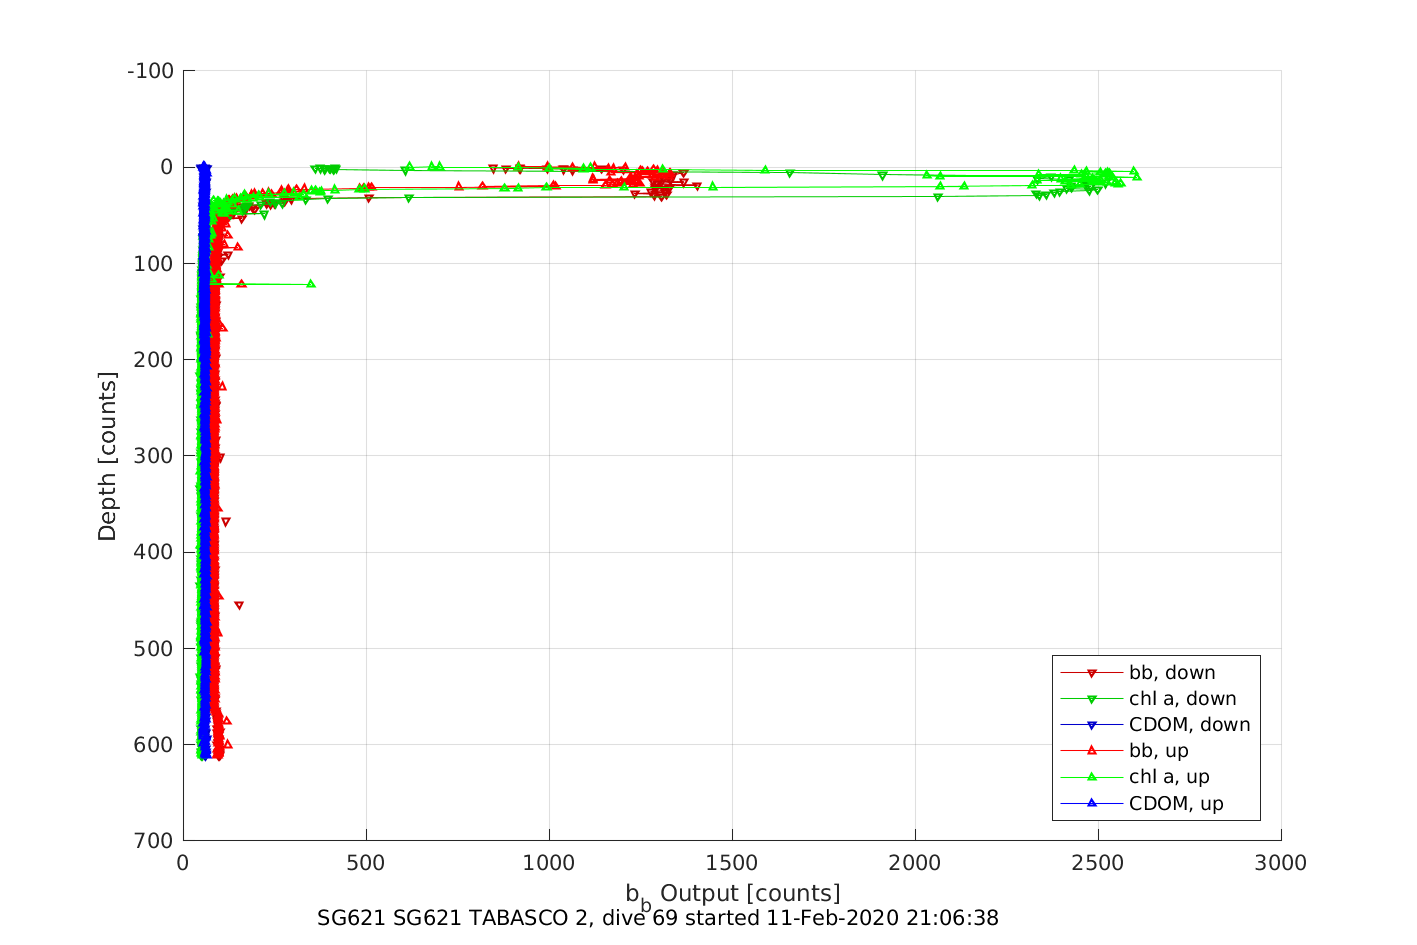Click the x-axis tick label 3000
This screenshot has height=945, width=1417.
(x=1281, y=863)
